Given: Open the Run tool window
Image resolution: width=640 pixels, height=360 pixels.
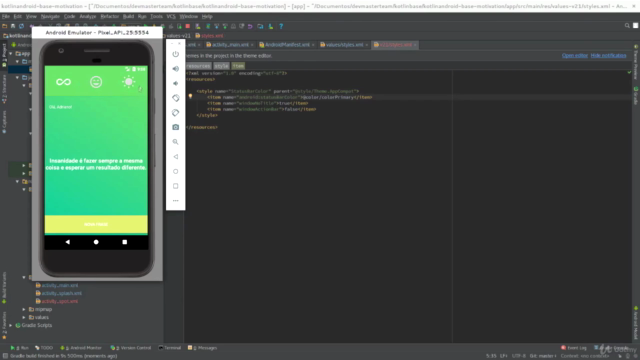Looking at the screenshot, I should click(x=20, y=348).
